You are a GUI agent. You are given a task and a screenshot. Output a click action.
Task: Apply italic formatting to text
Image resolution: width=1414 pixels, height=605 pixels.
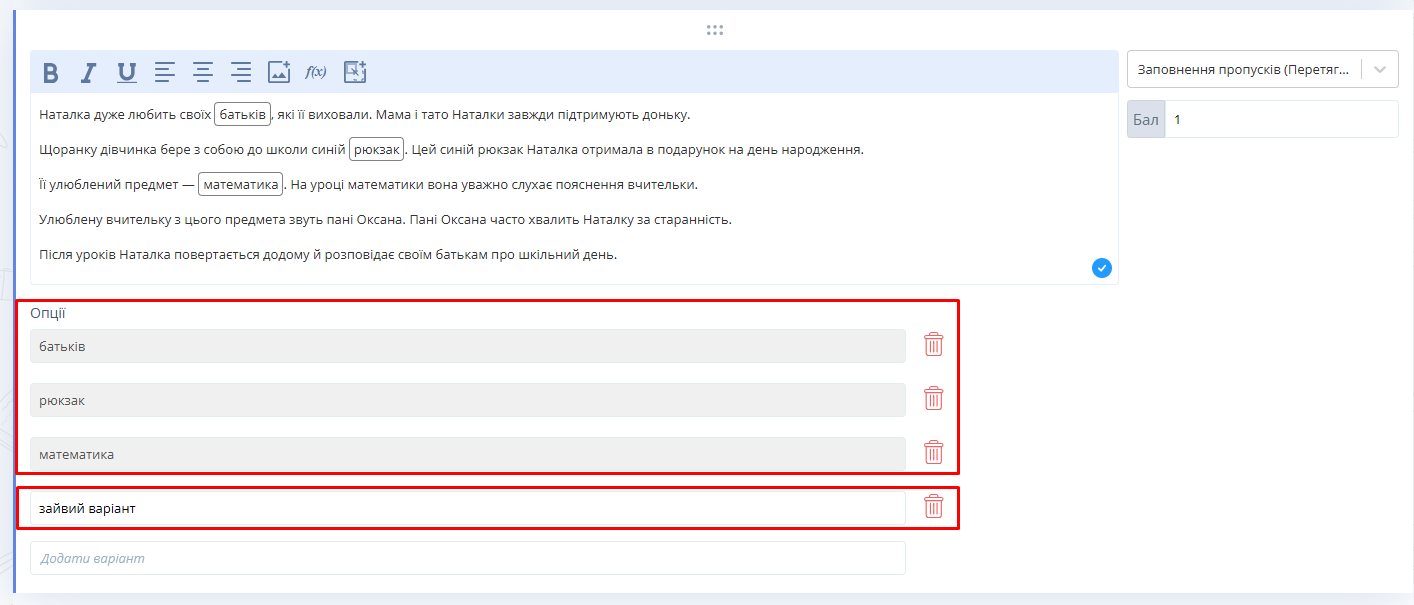point(89,72)
